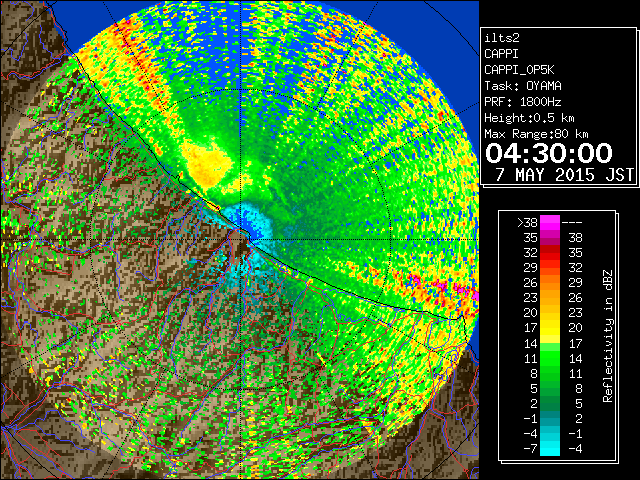
Task: Pick the cyan -7 to -4 dBZ swatch
Action: point(550,449)
